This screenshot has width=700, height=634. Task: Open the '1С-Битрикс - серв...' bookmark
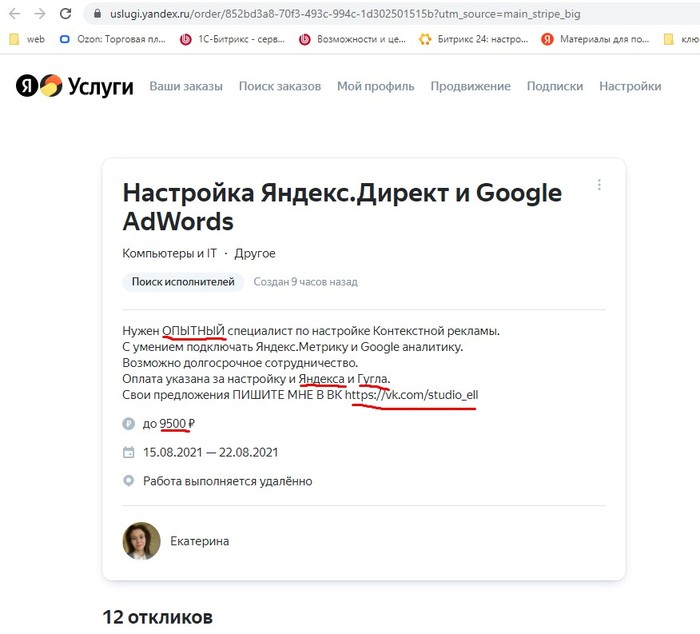click(232, 39)
